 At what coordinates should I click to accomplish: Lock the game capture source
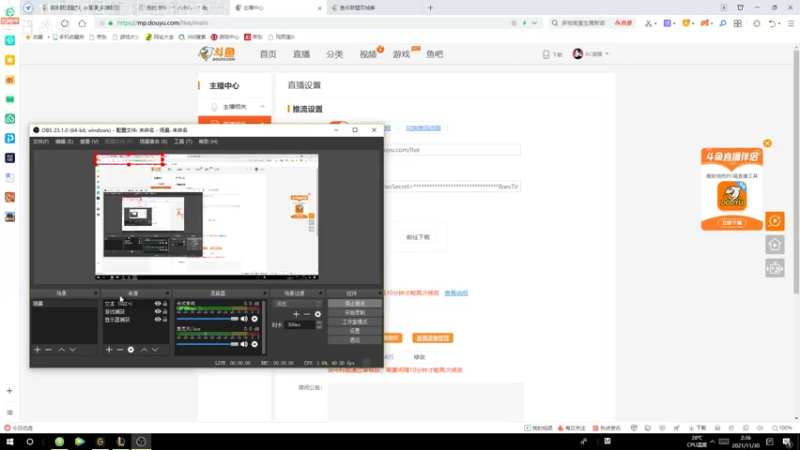tap(165, 311)
